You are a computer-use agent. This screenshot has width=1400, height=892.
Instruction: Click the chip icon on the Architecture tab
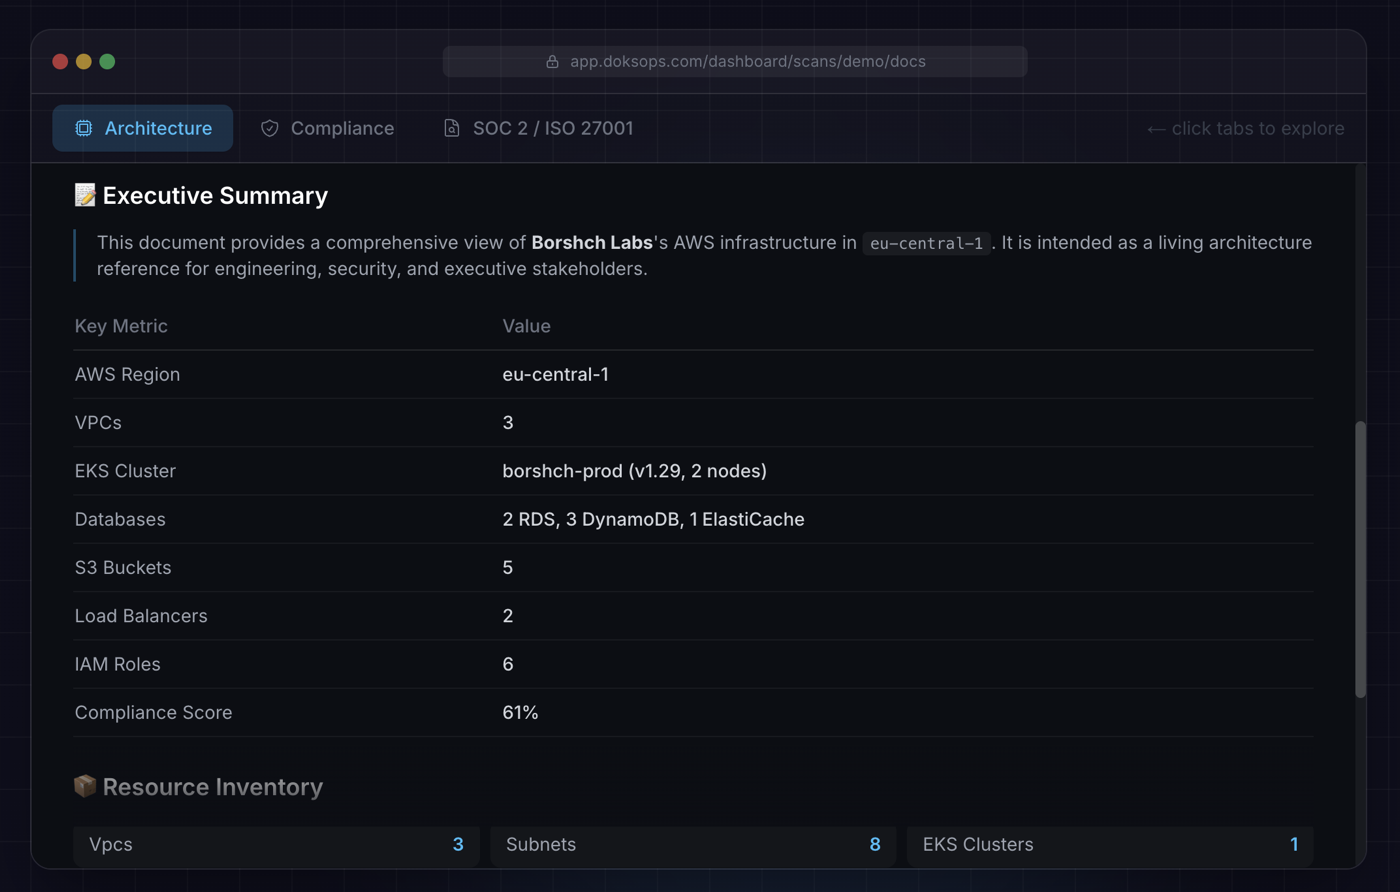point(84,128)
